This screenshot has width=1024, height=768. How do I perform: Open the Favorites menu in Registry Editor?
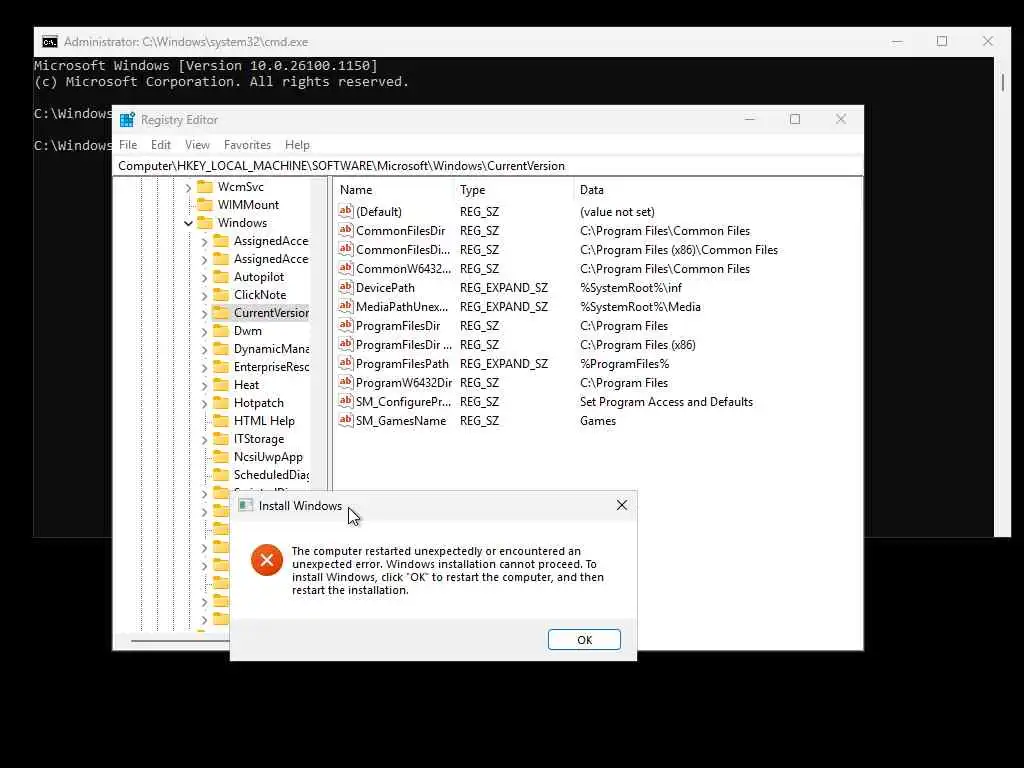[247, 144]
